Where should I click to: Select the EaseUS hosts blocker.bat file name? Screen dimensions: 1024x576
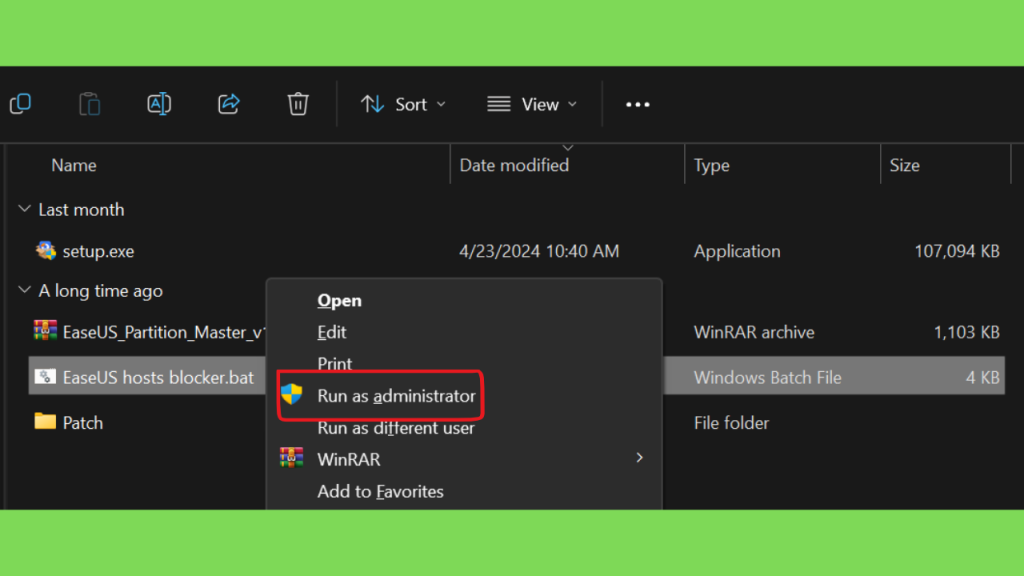click(x=158, y=377)
